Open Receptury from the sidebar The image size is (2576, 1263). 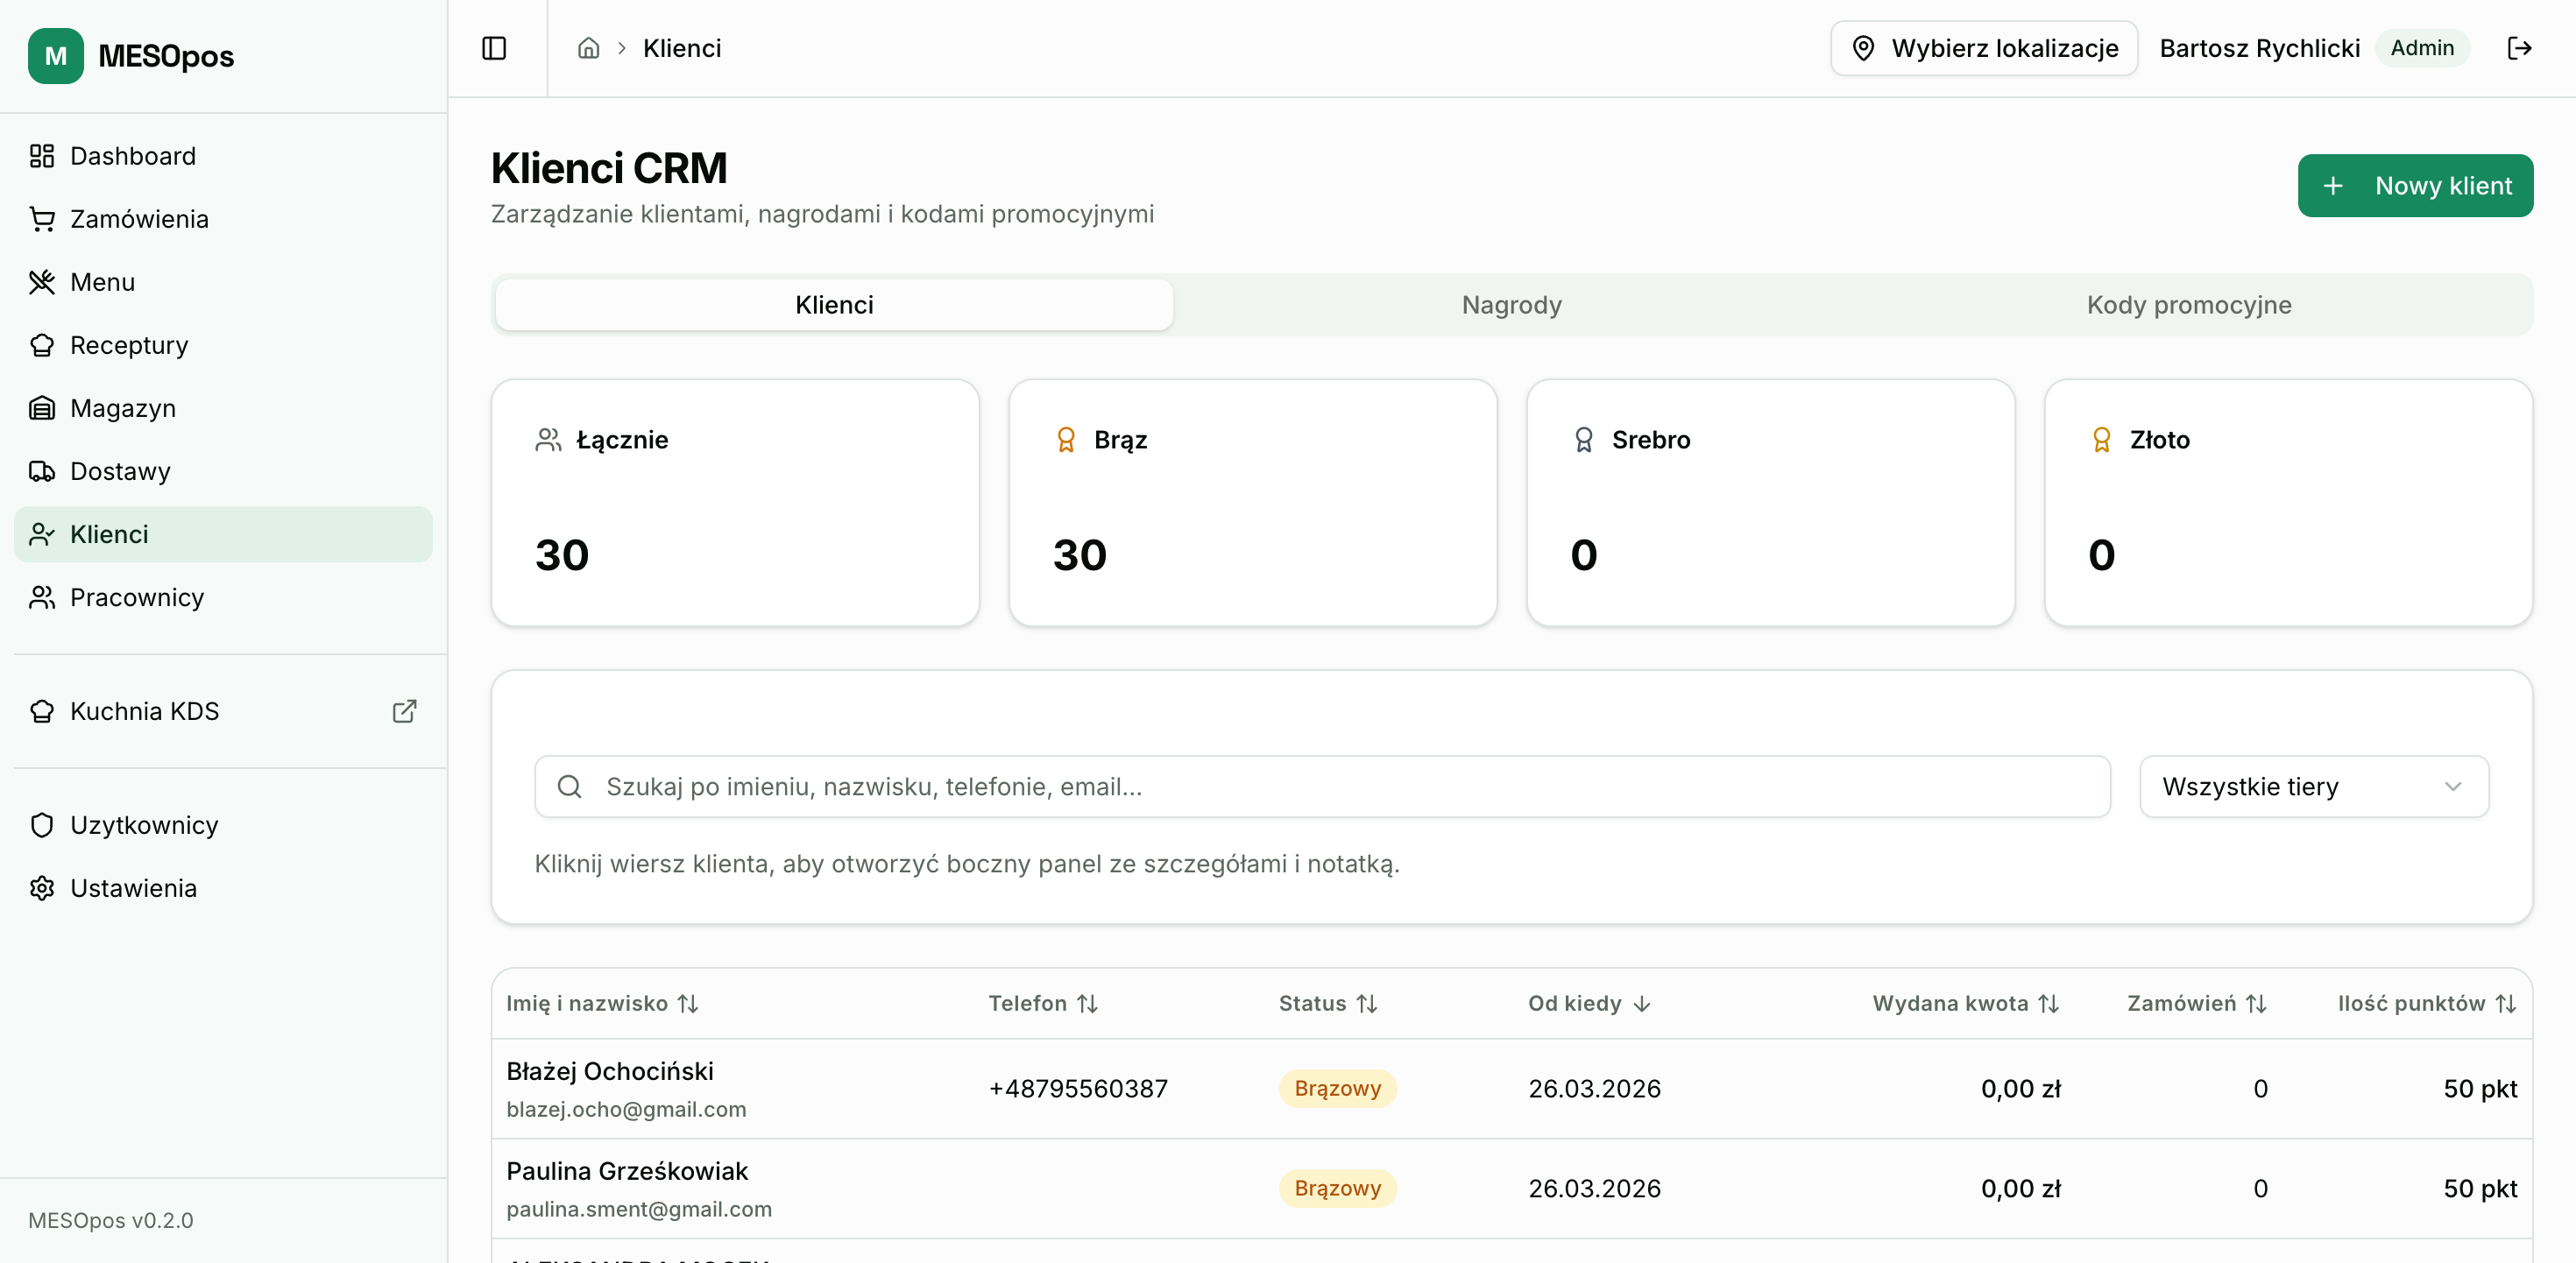tap(128, 344)
